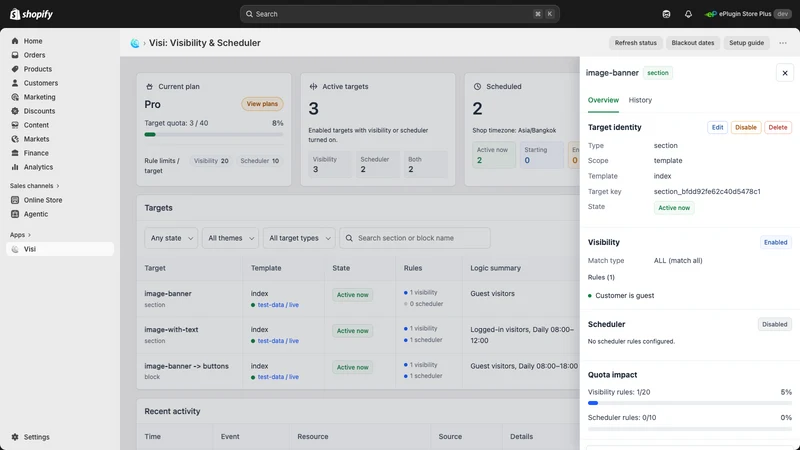Expand the Sales channels section
The image size is (800, 450).
pos(35,186)
